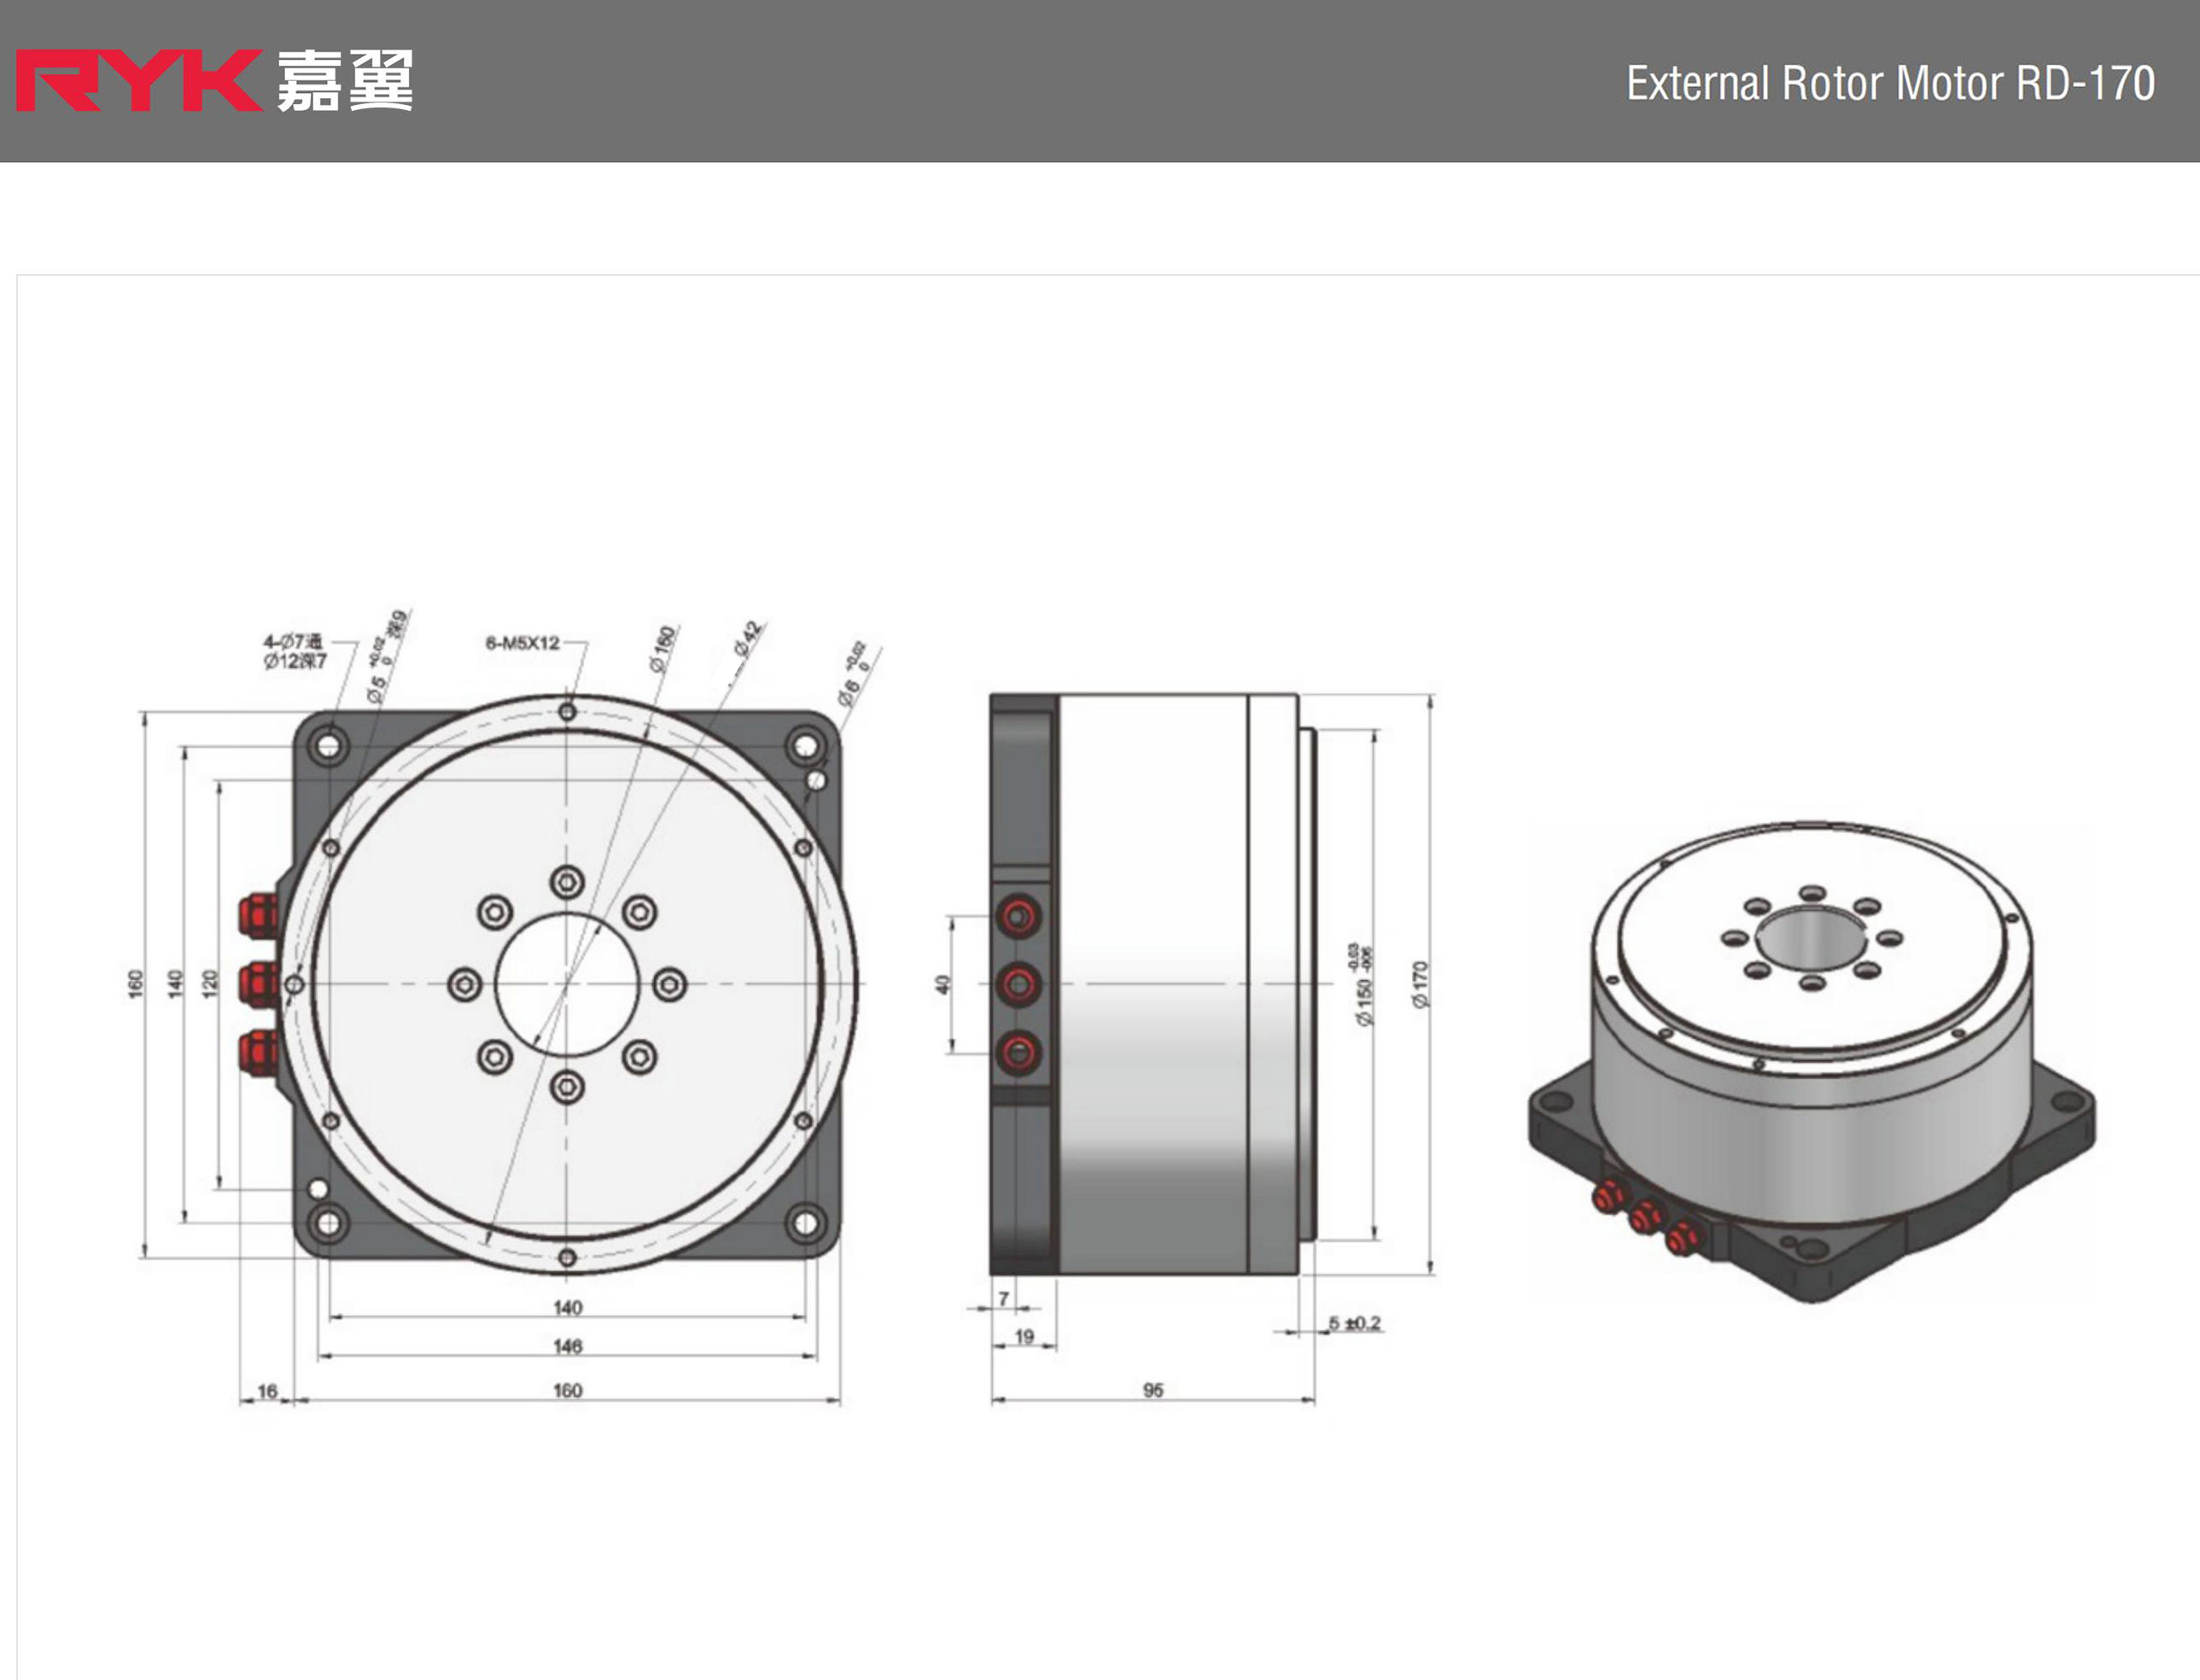Click the 146 width dimension label
This screenshot has height=1680, width=2200.
(x=567, y=1346)
